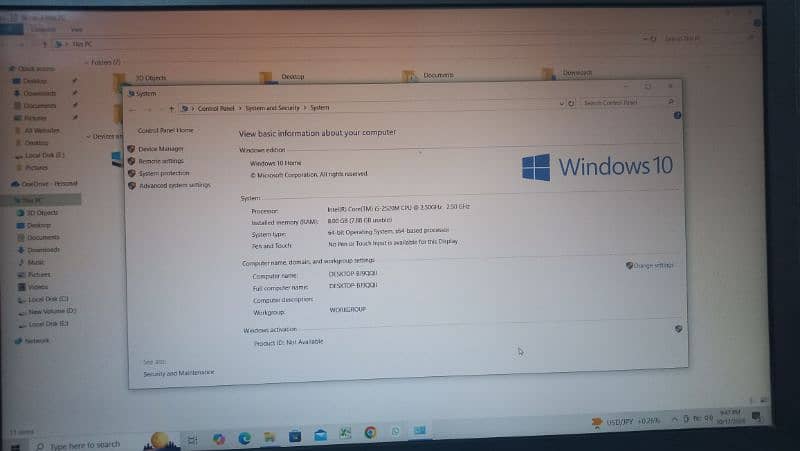Click the help question mark icon
The width and height of the screenshot is (800, 451).
[677, 116]
